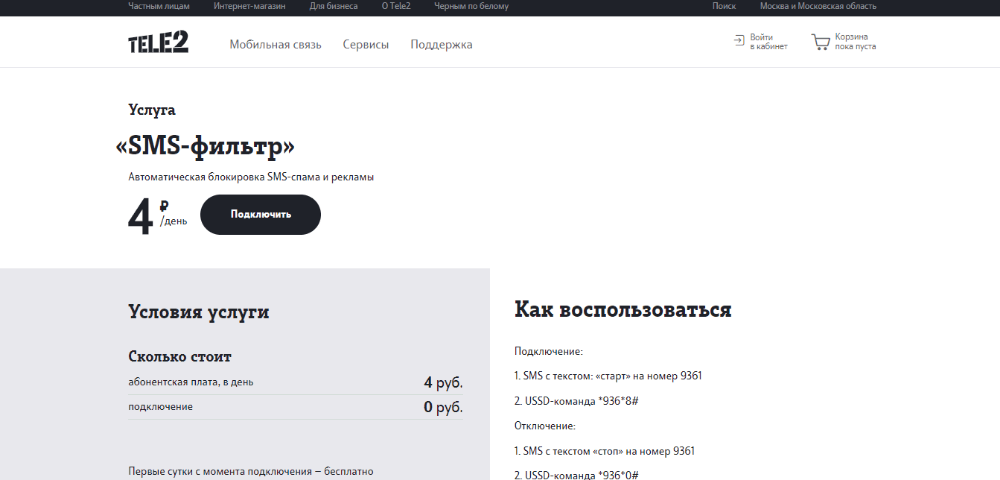
Task: Select Для бизнеса in top bar
Action: click(334, 6)
